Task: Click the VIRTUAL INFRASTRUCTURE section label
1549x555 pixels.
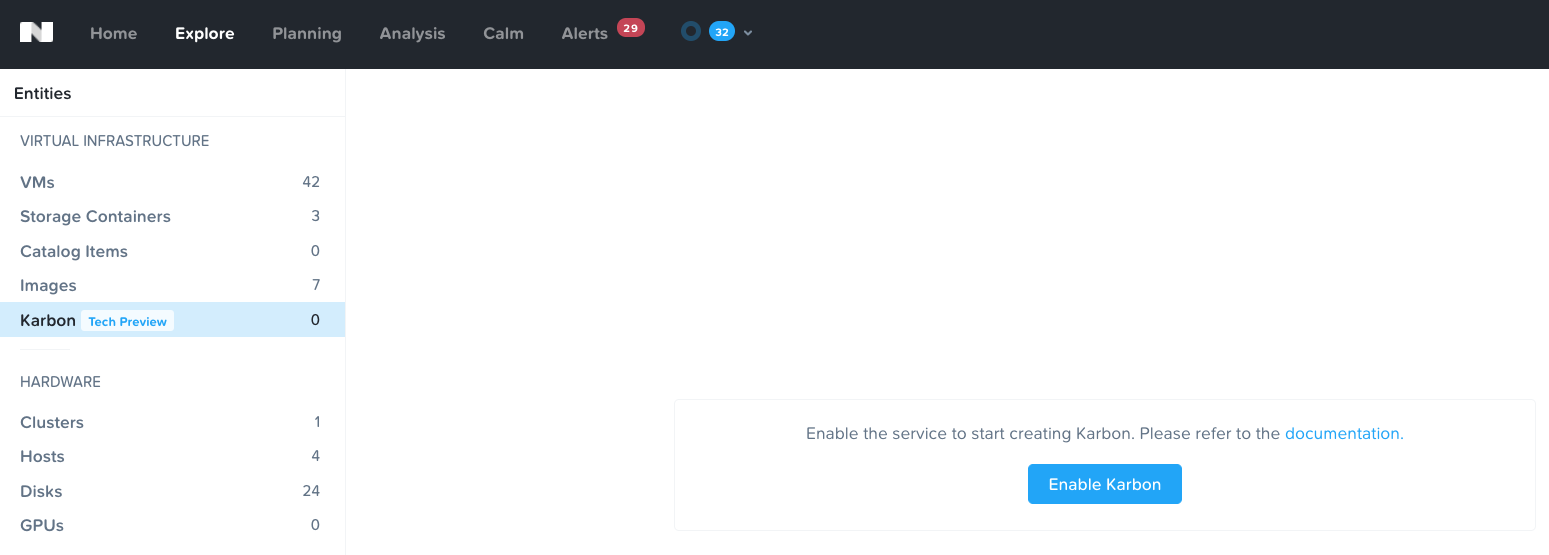Action: tap(115, 141)
